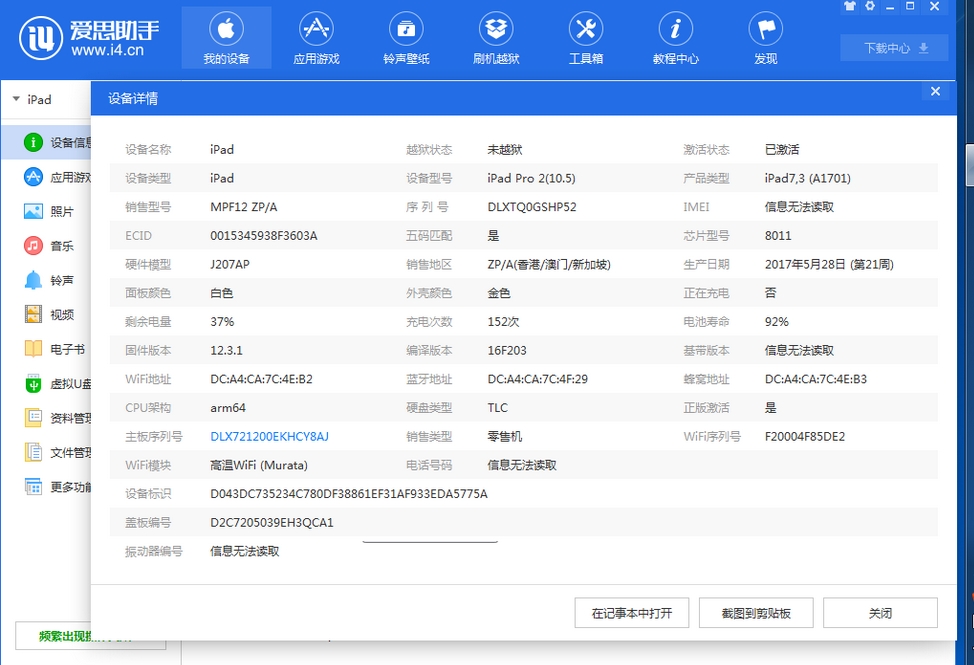Click the blue 主板序列号 link DLX721200EKHCY8AJ
This screenshot has width=974, height=665.
coord(270,437)
